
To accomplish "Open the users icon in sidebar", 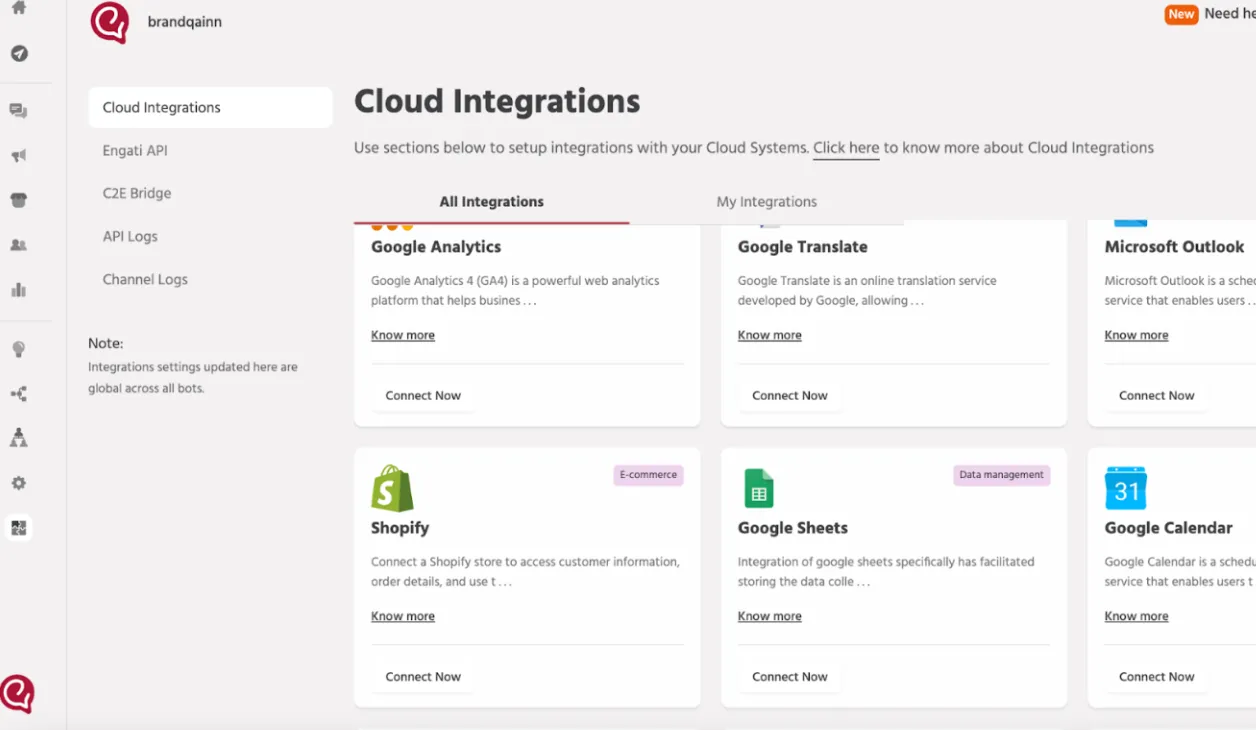I will [x=18, y=245].
